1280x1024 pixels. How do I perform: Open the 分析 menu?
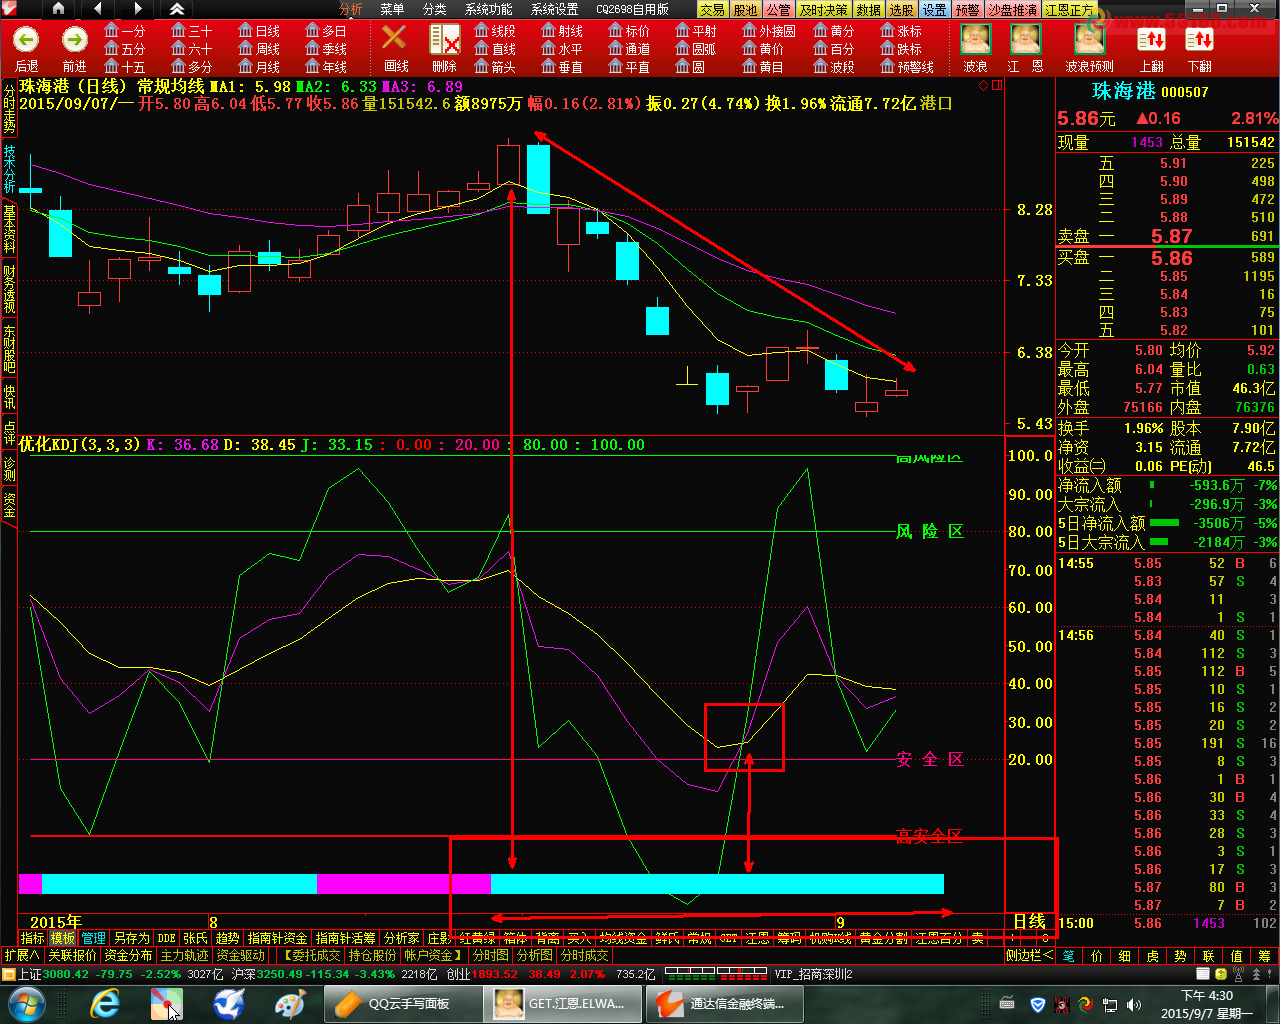[x=350, y=9]
